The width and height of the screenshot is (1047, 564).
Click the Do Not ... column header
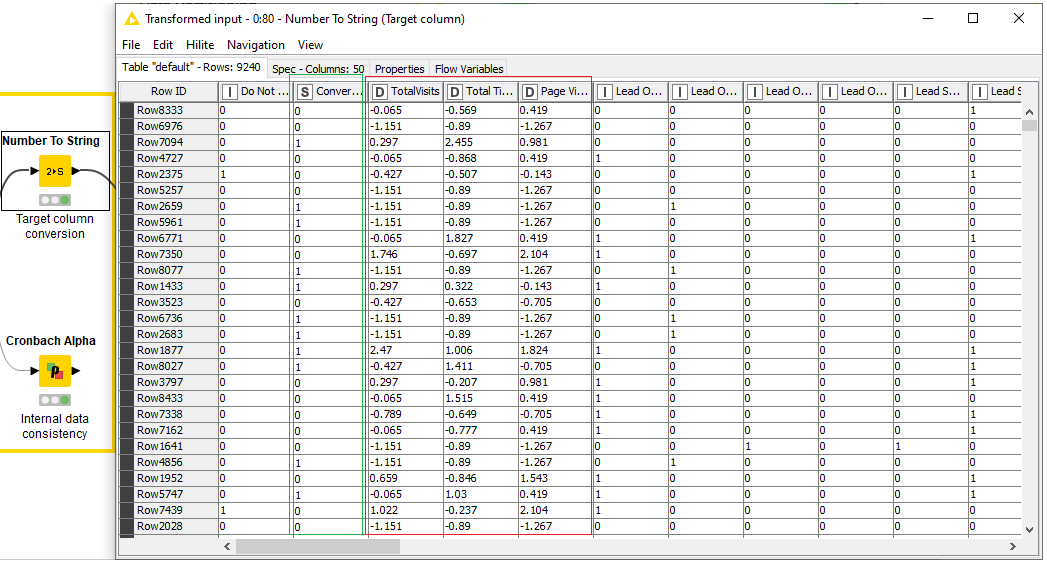coord(256,91)
